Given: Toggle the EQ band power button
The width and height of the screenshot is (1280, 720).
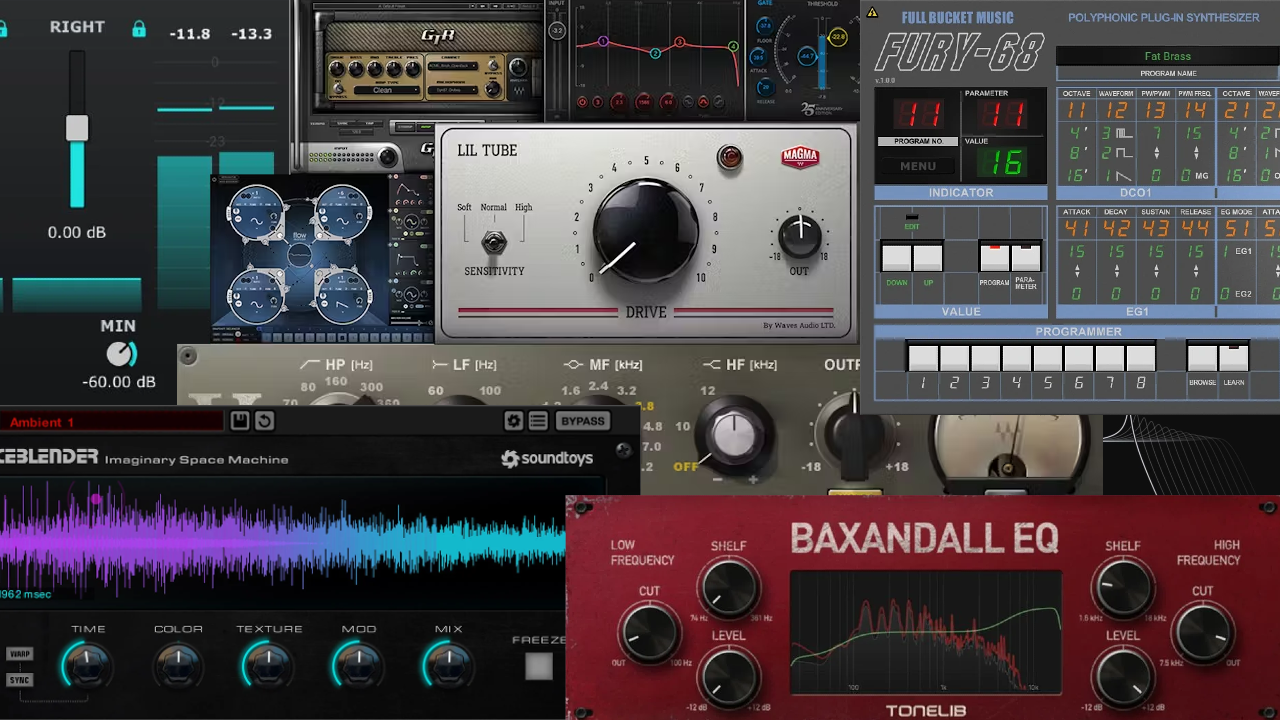Looking at the screenshot, I should (x=582, y=102).
